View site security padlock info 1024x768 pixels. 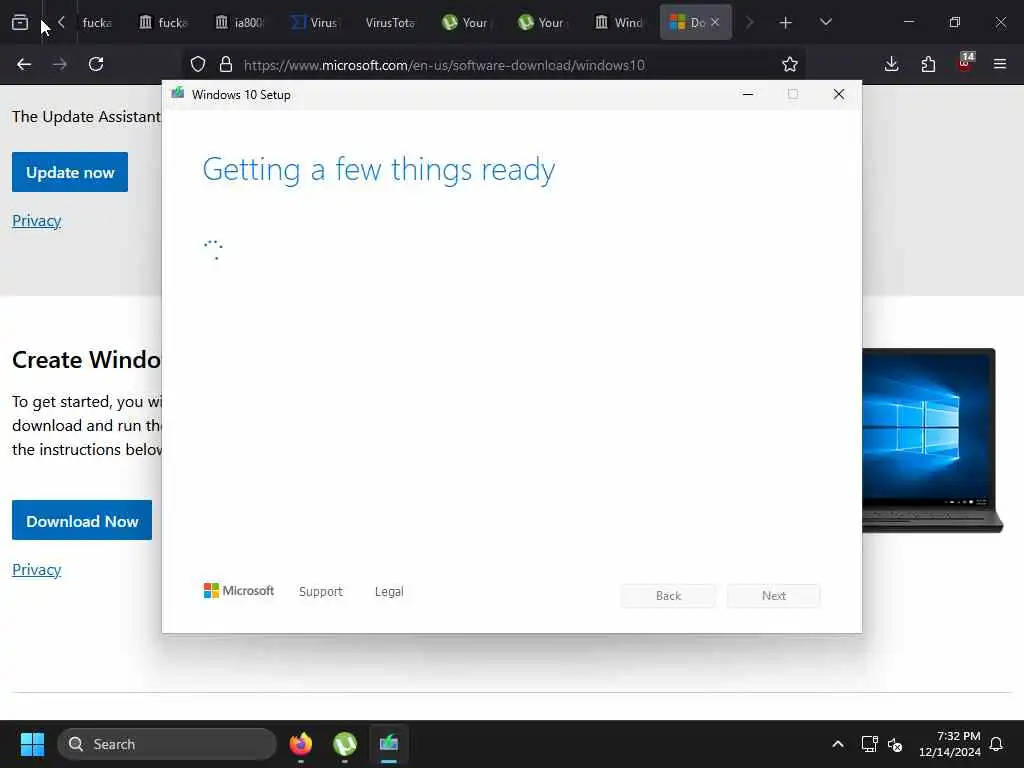(x=226, y=64)
